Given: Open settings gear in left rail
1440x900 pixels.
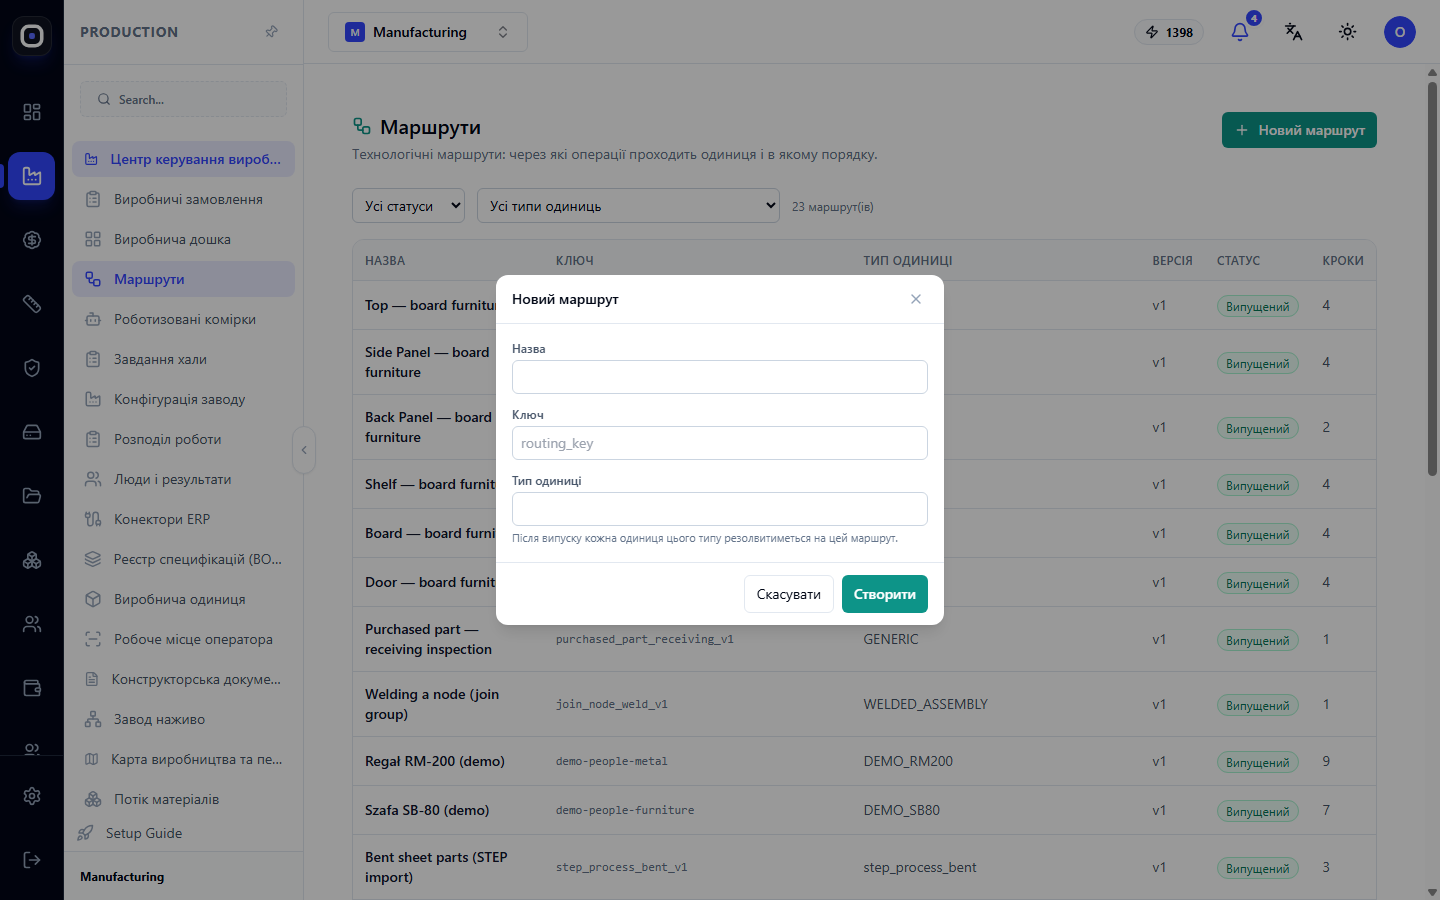Looking at the screenshot, I should coord(32,796).
